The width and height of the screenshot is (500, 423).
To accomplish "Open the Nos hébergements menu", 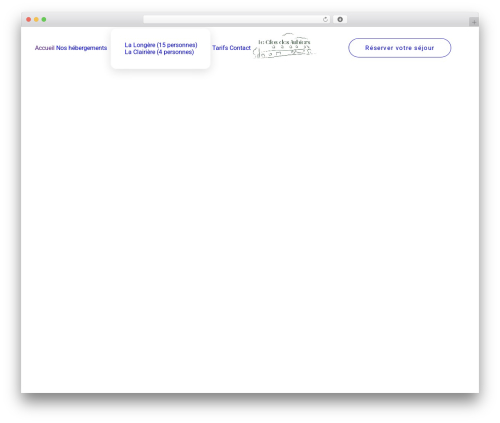I will point(82,48).
